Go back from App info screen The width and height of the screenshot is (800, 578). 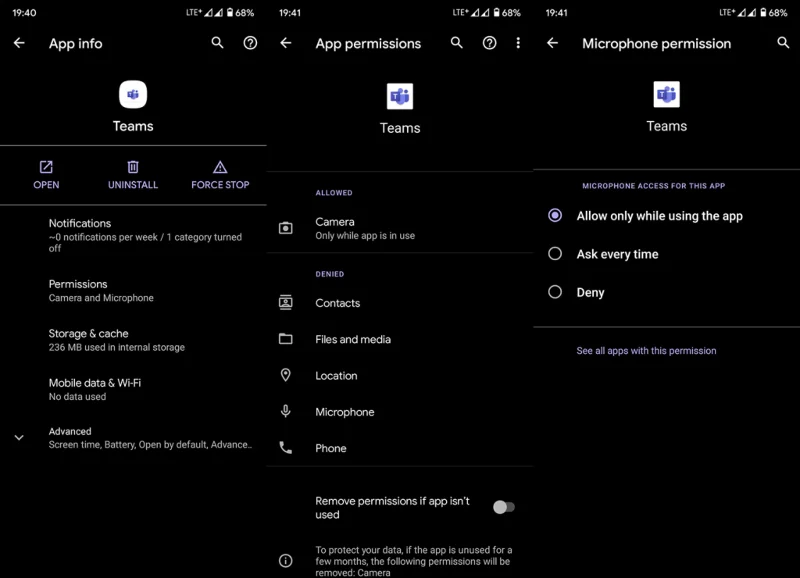(19, 43)
